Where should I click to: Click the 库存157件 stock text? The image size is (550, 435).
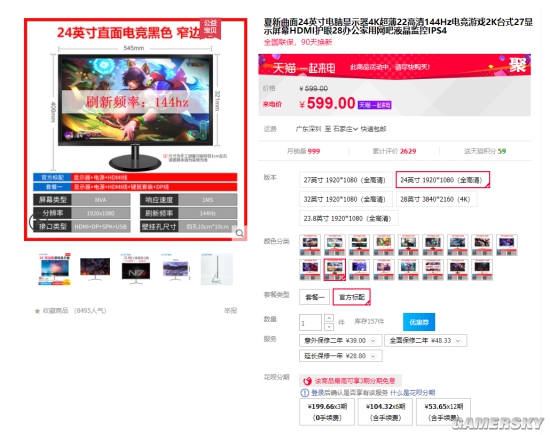[x=369, y=321]
